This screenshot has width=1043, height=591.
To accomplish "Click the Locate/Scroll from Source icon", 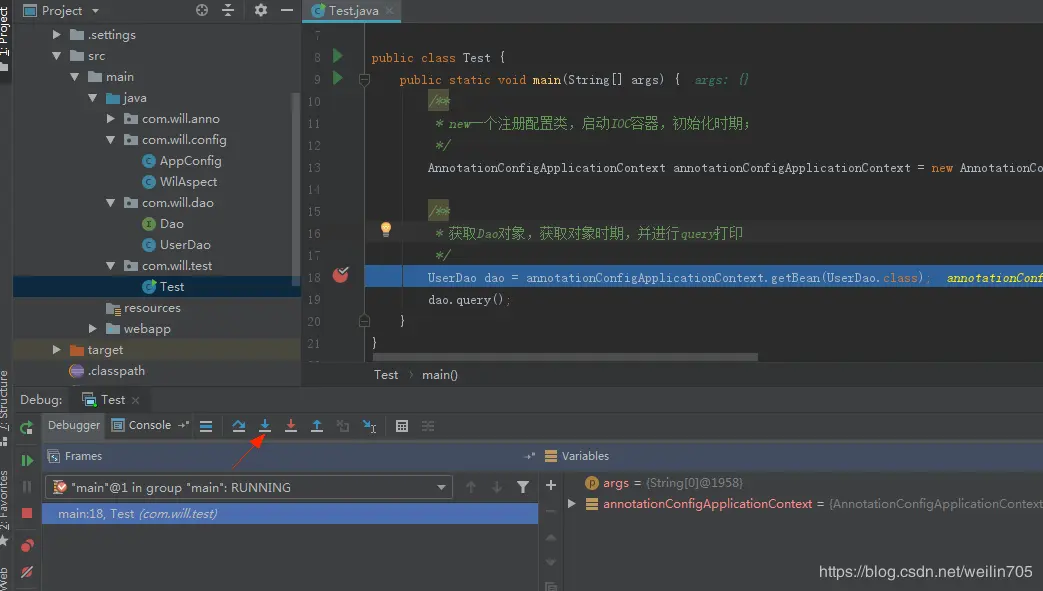I will (x=202, y=10).
